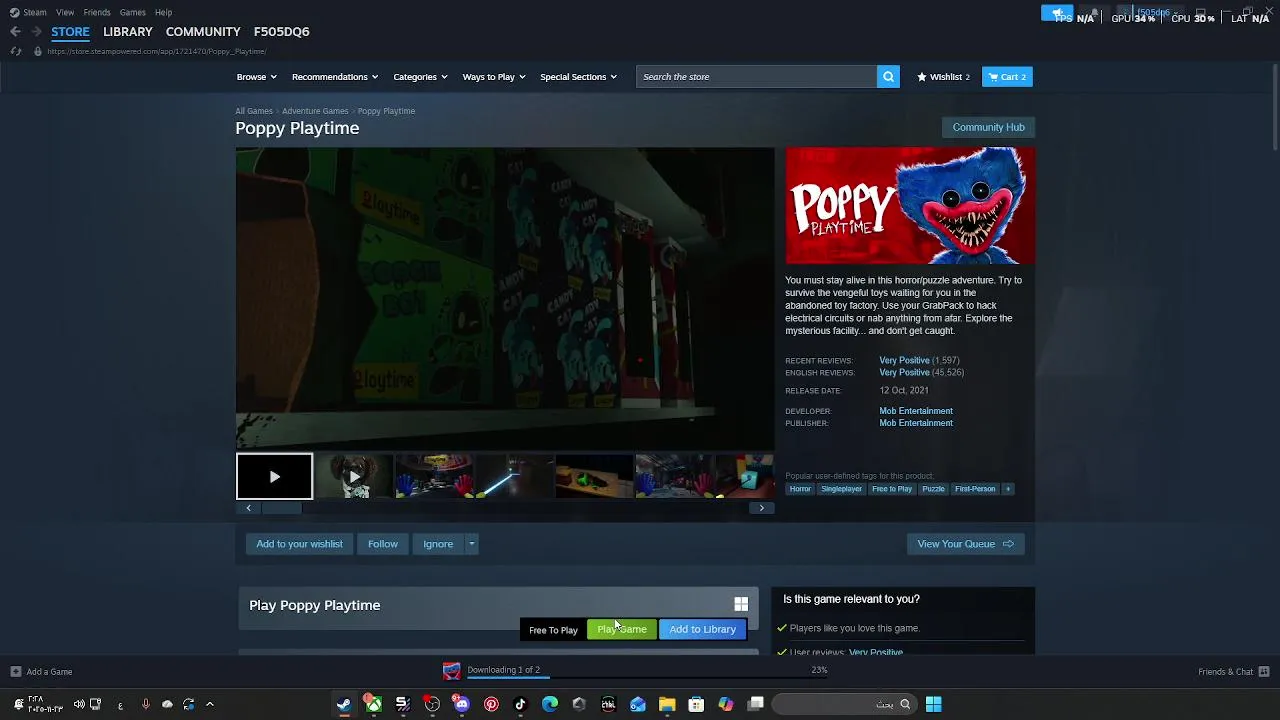Open the Mob Entertainment publisher link
1280x720 pixels.
point(916,423)
